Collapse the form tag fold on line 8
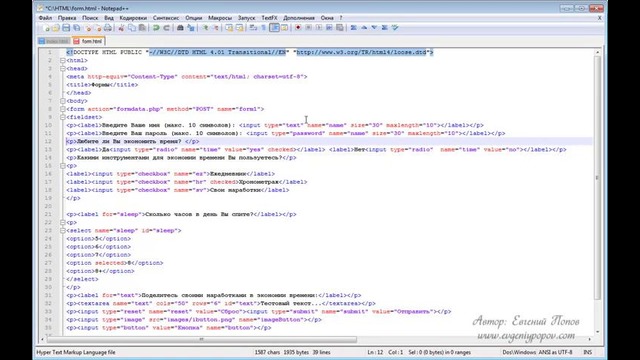 pyautogui.click(x=63, y=109)
